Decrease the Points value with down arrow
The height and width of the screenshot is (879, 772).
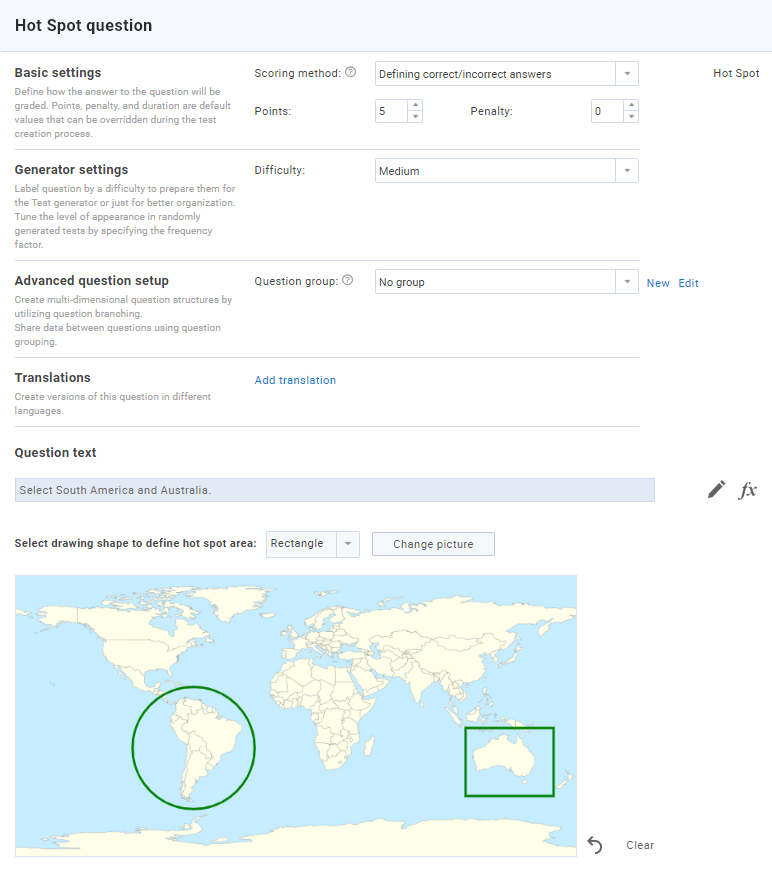(415, 116)
